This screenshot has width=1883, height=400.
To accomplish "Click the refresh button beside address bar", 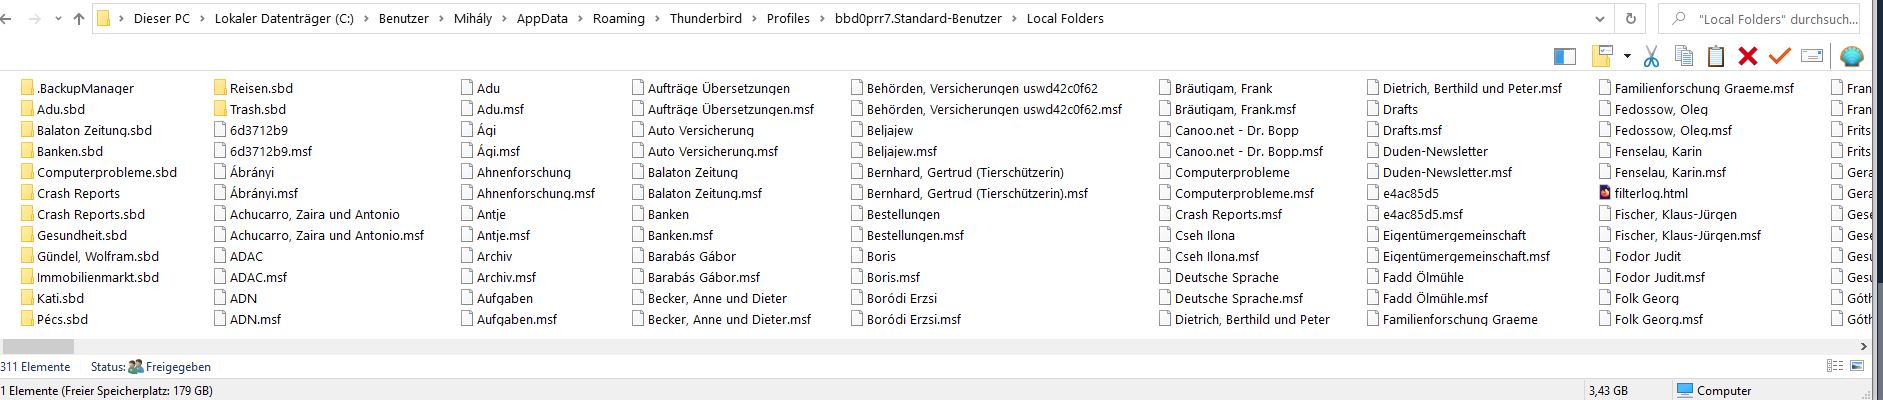I will (1631, 18).
